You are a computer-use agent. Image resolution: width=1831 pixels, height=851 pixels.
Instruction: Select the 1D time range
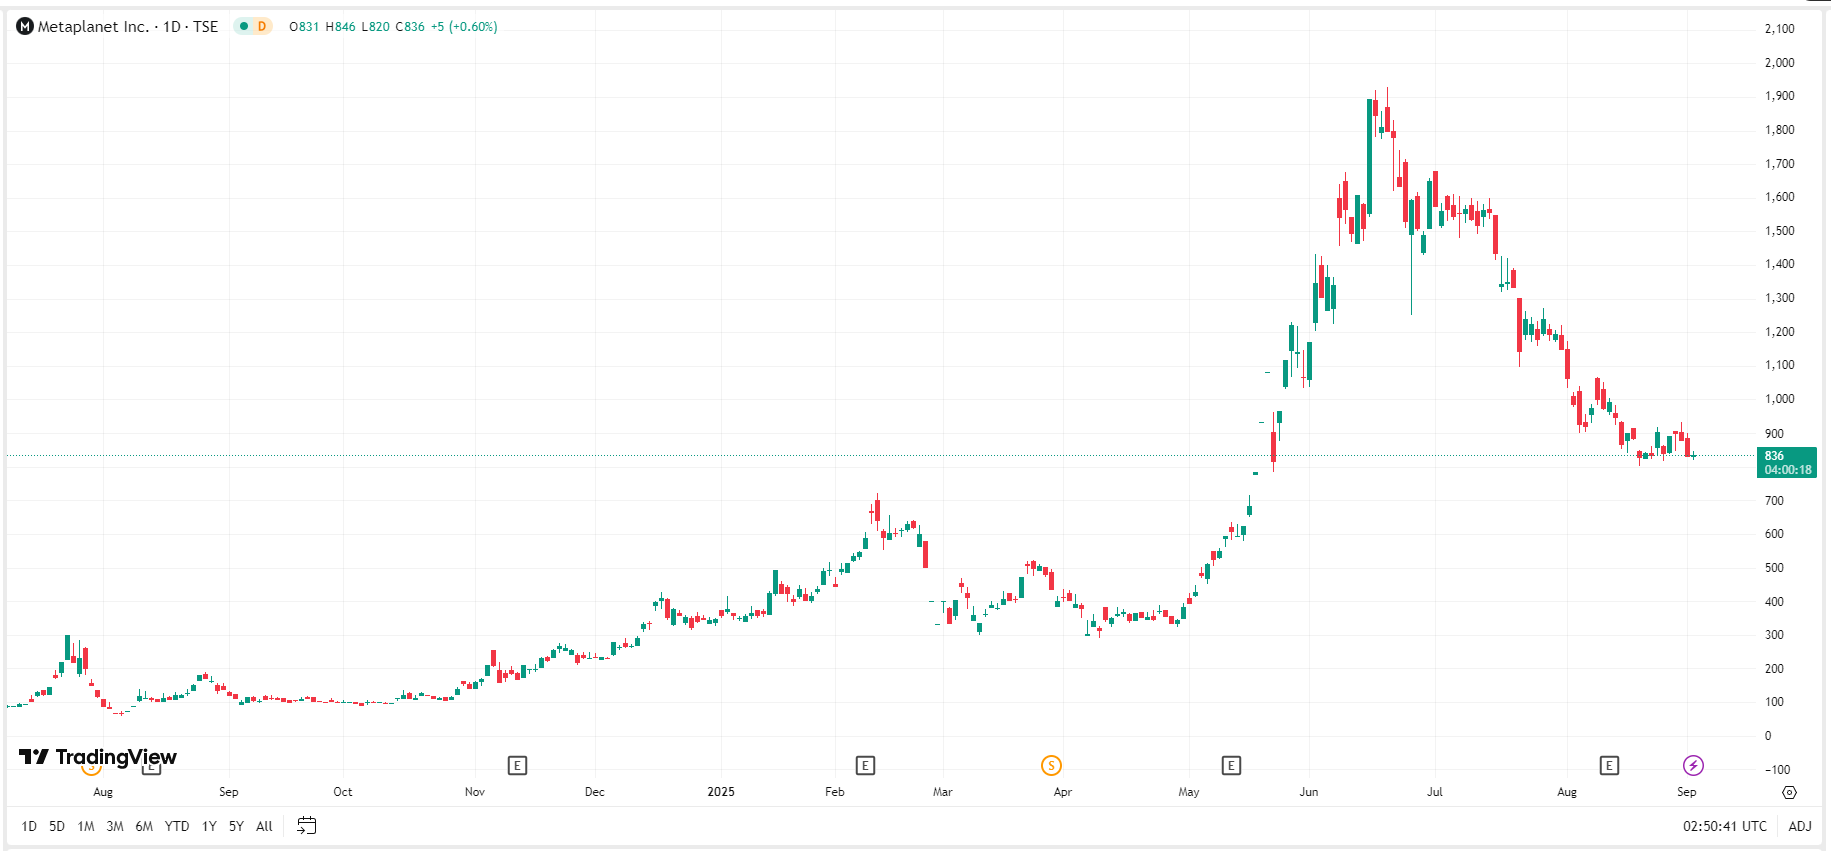(29, 826)
